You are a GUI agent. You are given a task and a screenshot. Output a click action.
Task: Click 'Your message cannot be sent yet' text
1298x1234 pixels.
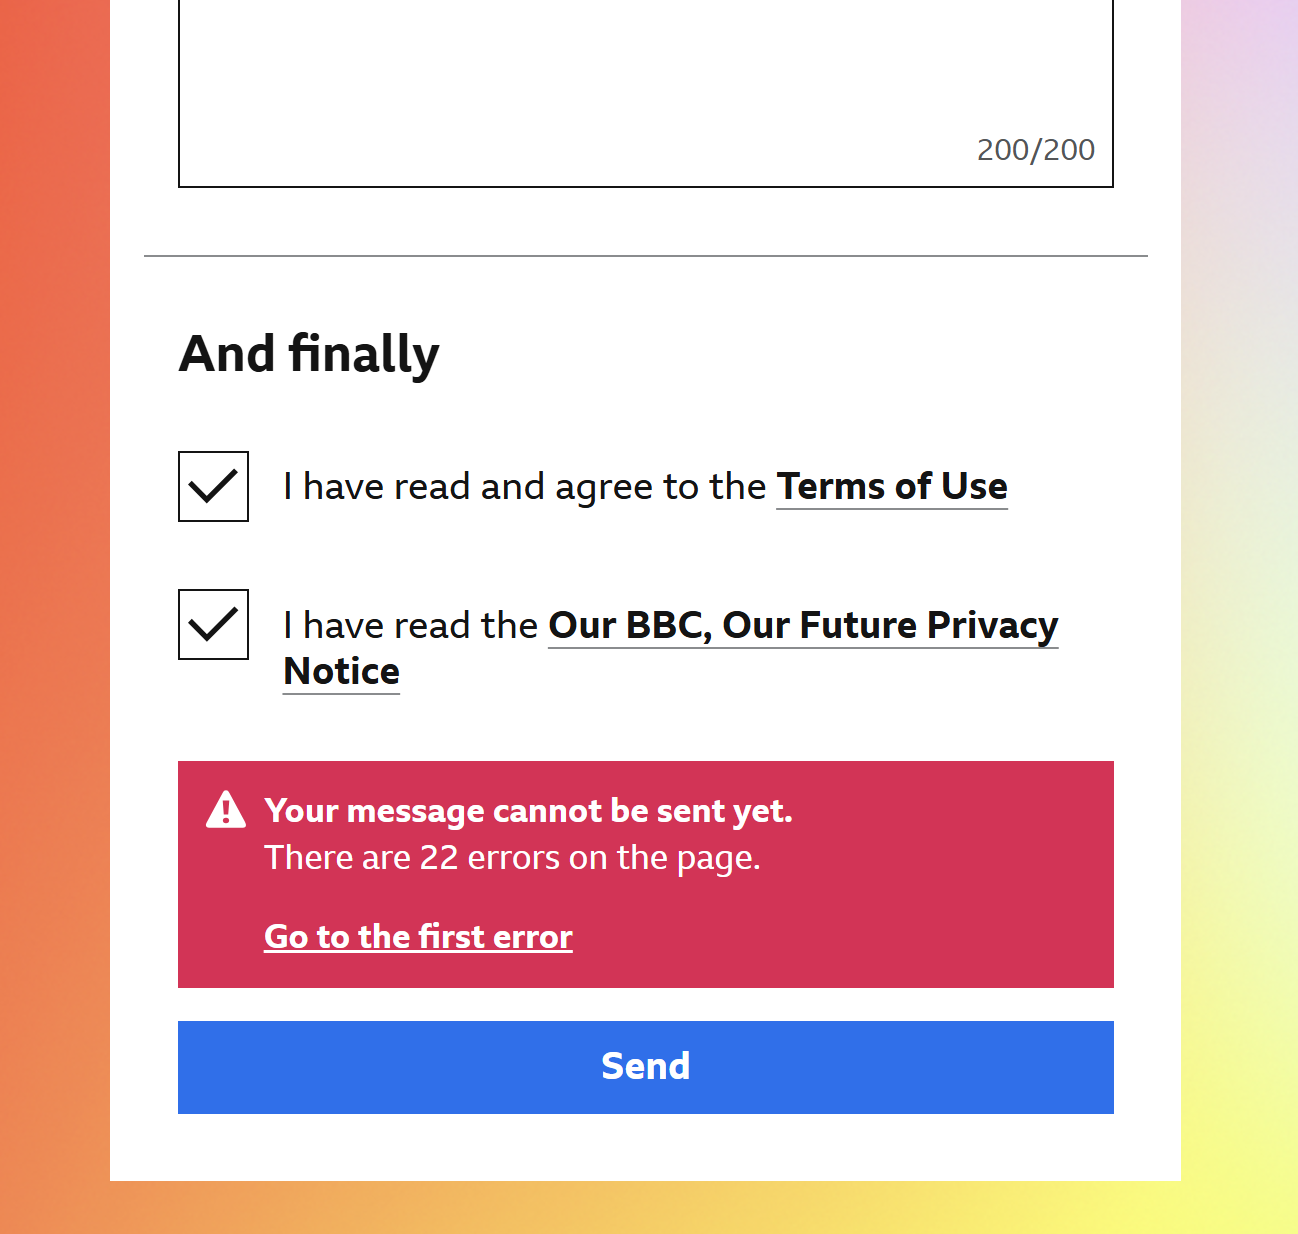pyautogui.click(x=528, y=811)
